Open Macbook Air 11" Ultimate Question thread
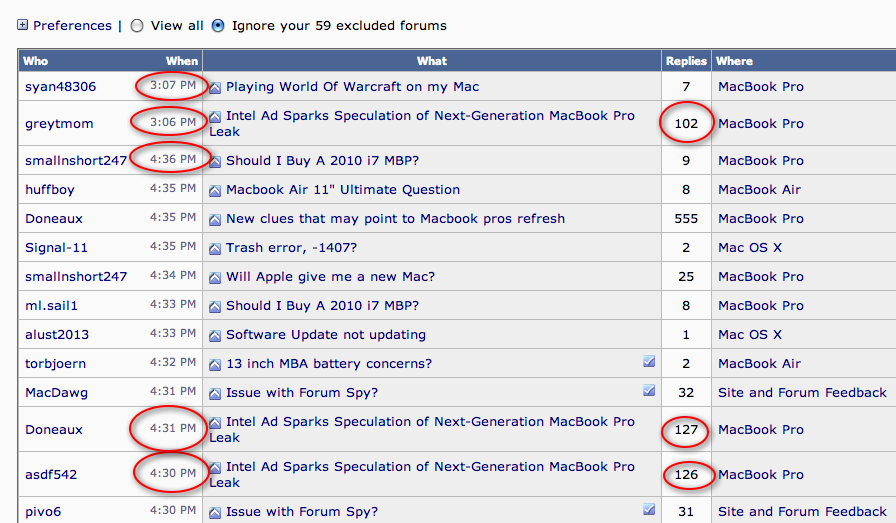This screenshot has width=896, height=523. (x=343, y=190)
